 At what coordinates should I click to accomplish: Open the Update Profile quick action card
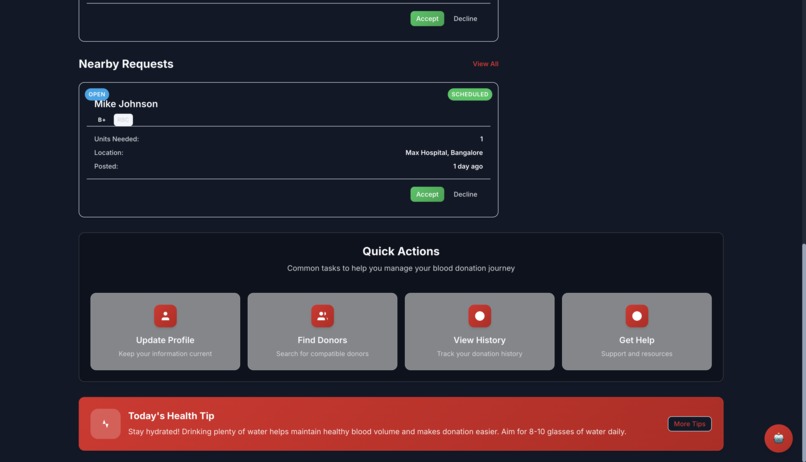tap(165, 331)
